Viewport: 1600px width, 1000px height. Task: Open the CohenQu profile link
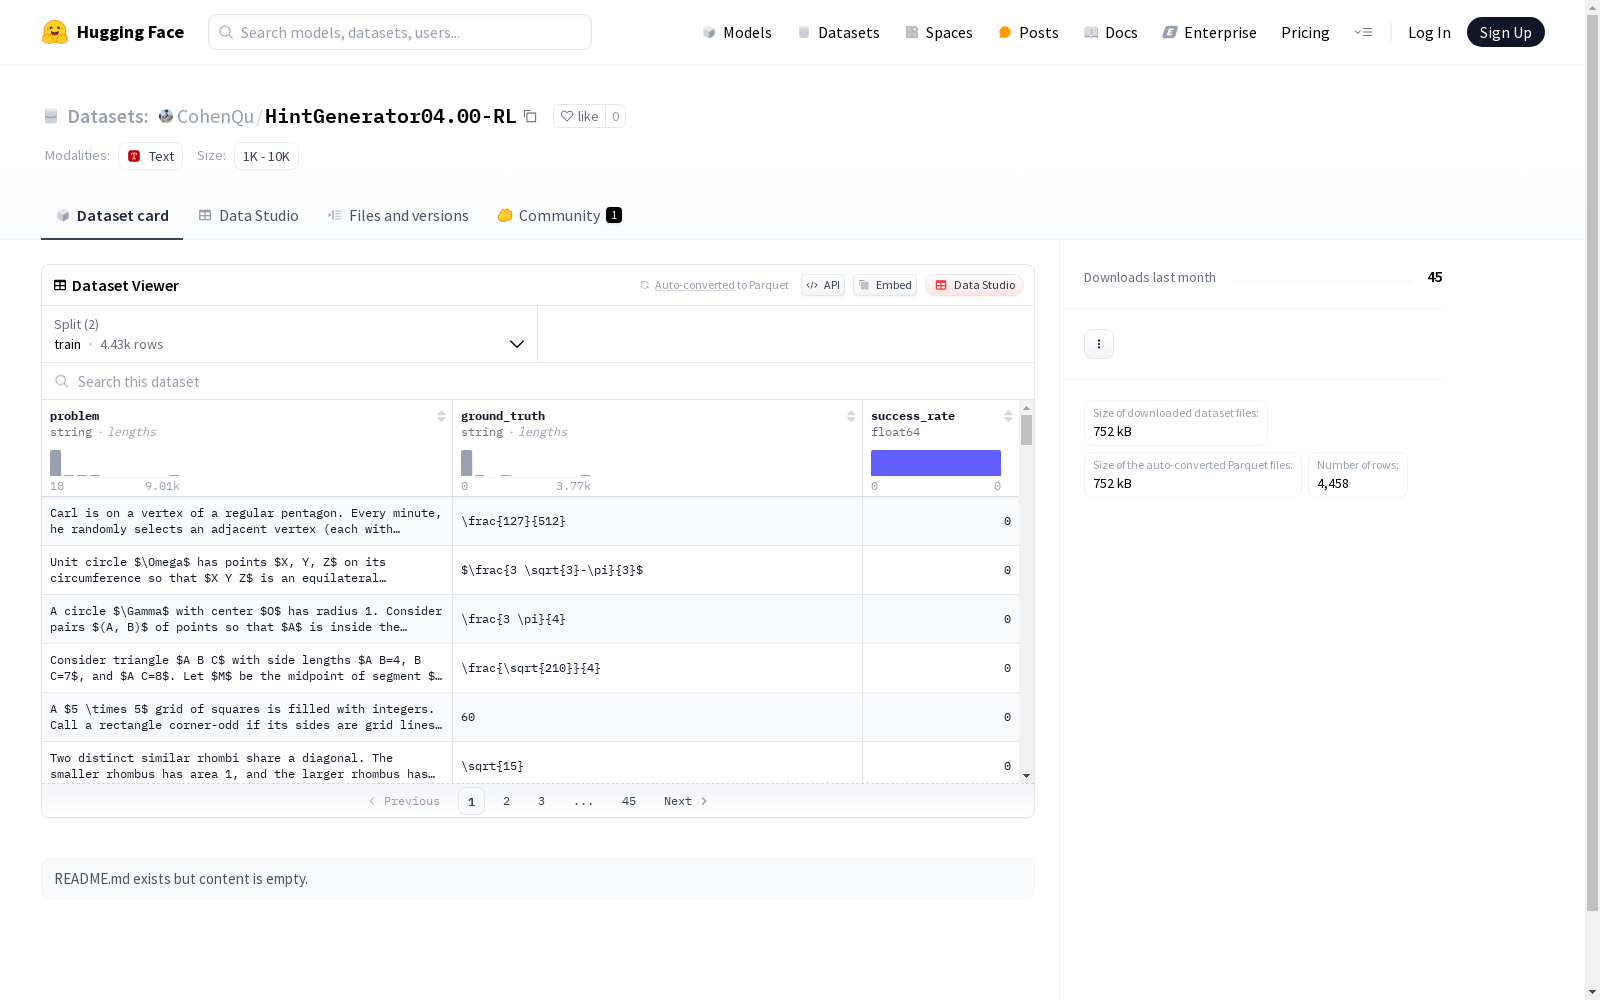coord(215,116)
